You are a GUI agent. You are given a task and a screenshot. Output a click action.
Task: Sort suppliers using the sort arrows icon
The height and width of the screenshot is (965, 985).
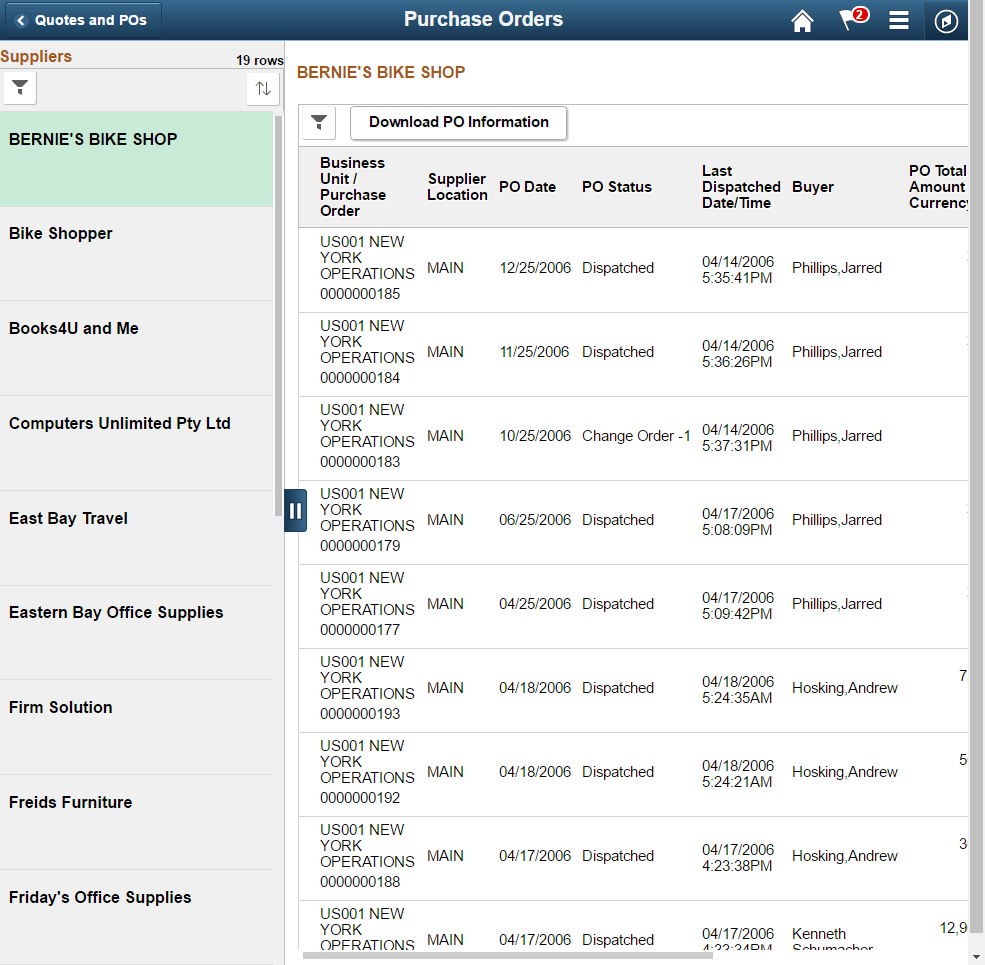pos(262,88)
